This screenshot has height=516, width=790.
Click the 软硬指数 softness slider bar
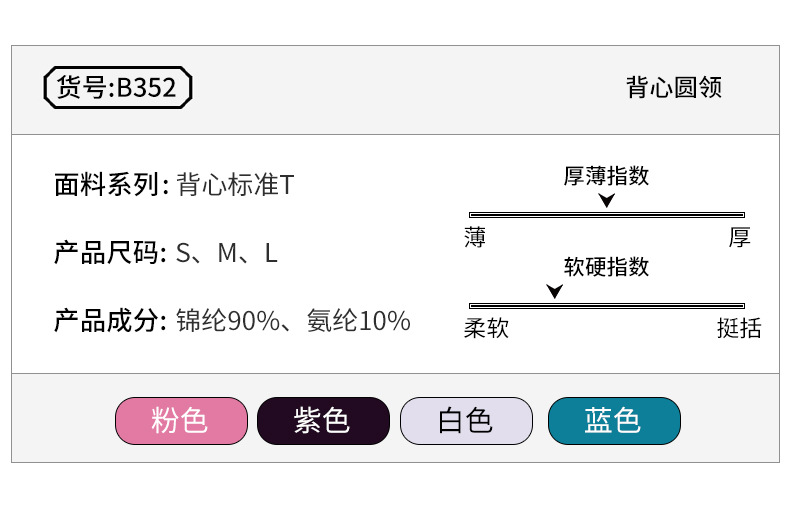[607, 305]
